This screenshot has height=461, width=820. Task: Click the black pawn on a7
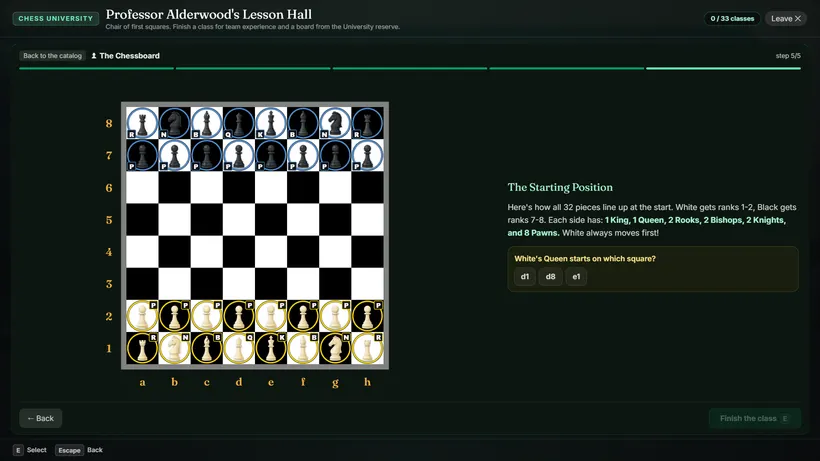pos(142,155)
